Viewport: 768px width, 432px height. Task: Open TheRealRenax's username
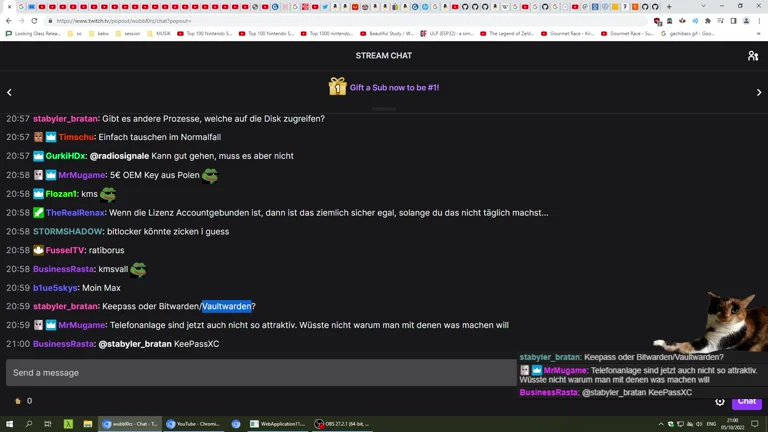[x=75, y=213]
